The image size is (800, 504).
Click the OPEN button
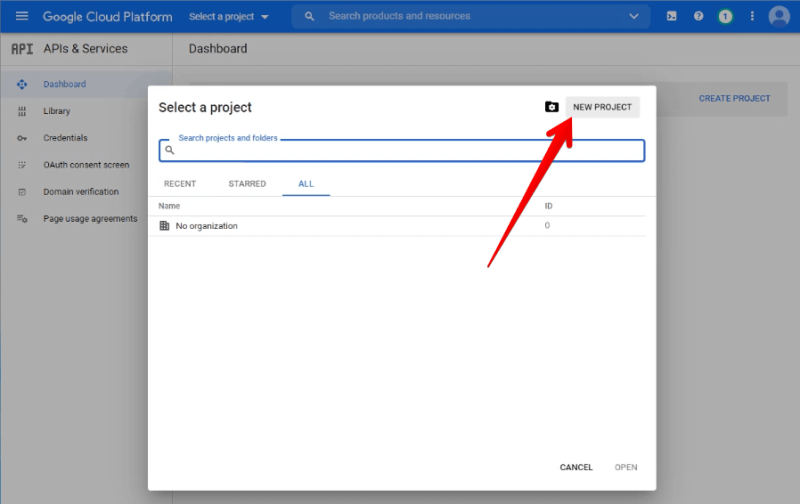click(x=626, y=467)
